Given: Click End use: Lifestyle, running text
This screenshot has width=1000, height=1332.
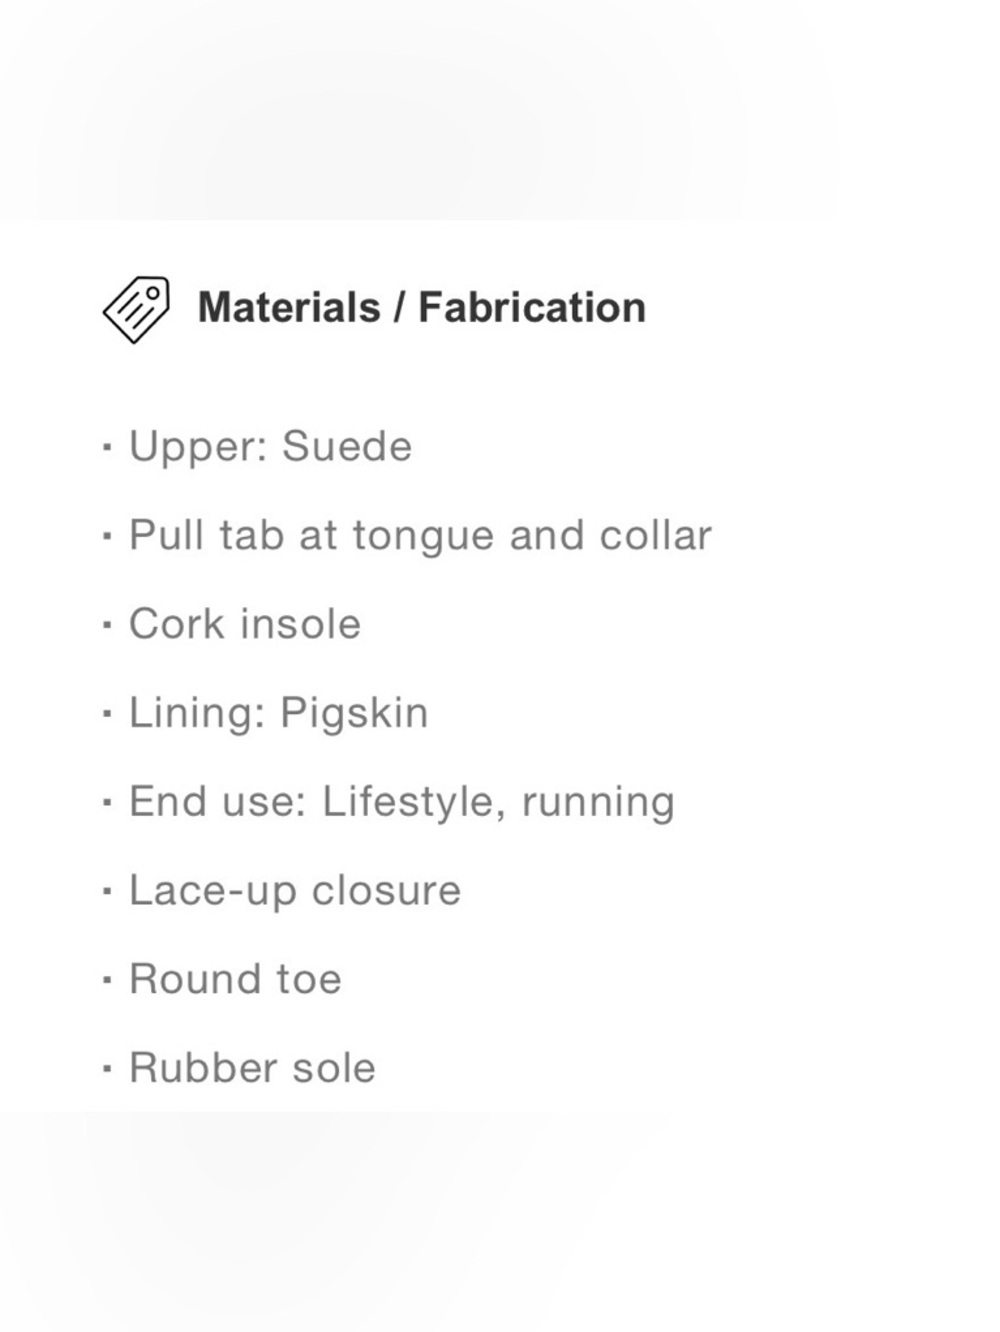Looking at the screenshot, I should point(402,803).
